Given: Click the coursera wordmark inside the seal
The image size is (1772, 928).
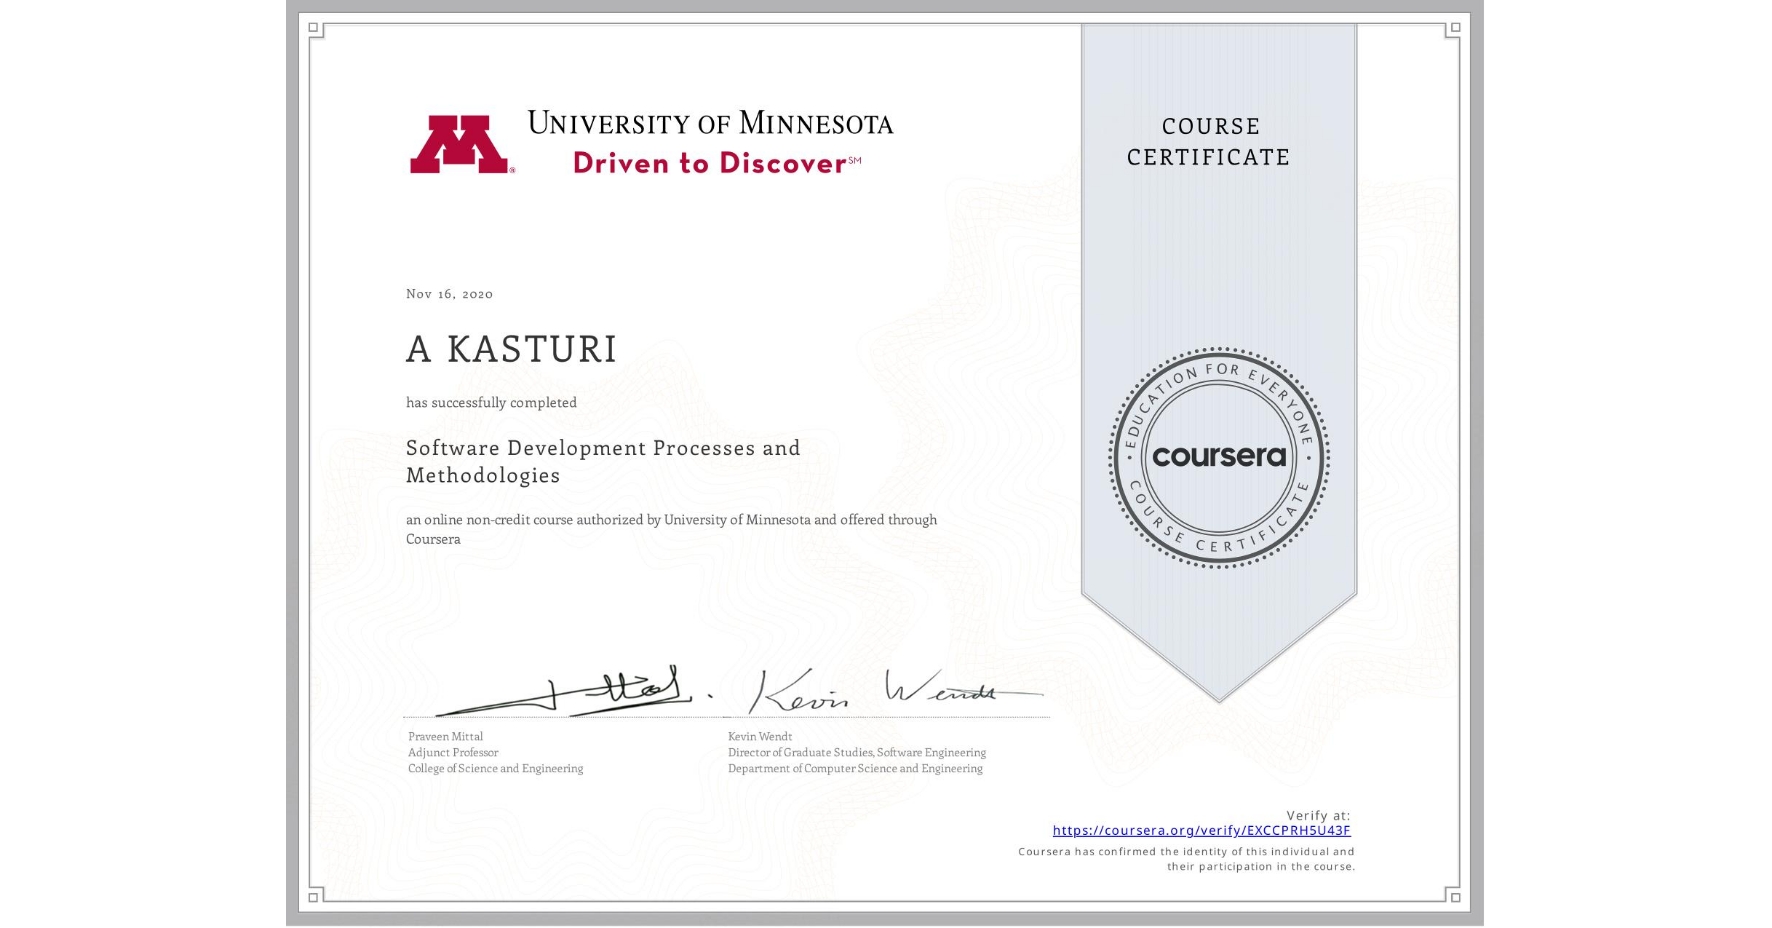Looking at the screenshot, I should [1218, 456].
